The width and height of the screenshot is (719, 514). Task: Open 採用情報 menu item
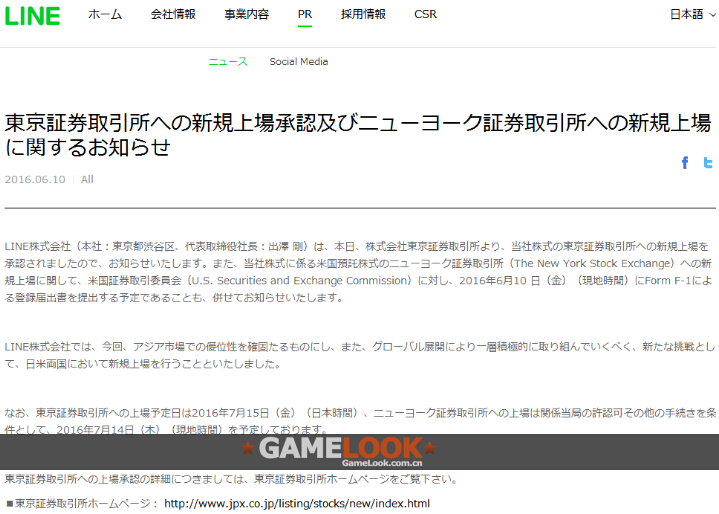pos(363,14)
